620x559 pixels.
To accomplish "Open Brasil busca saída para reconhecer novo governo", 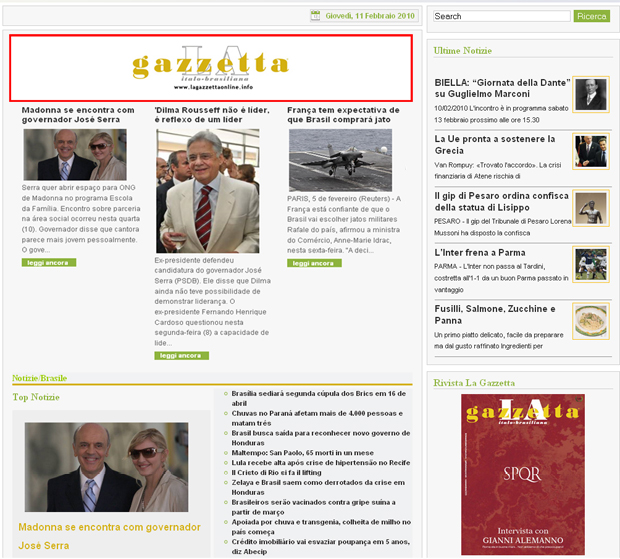I will pyautogui.click(x=321, y=438).
